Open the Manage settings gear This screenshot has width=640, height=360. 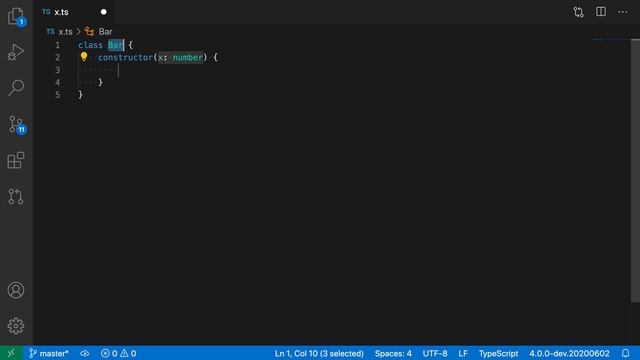coord(16,326)
